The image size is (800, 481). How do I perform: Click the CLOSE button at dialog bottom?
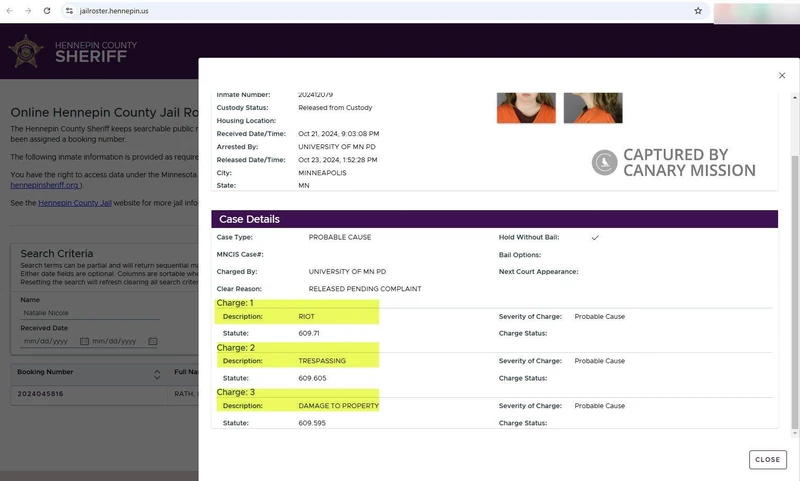[x=767, y=460]
